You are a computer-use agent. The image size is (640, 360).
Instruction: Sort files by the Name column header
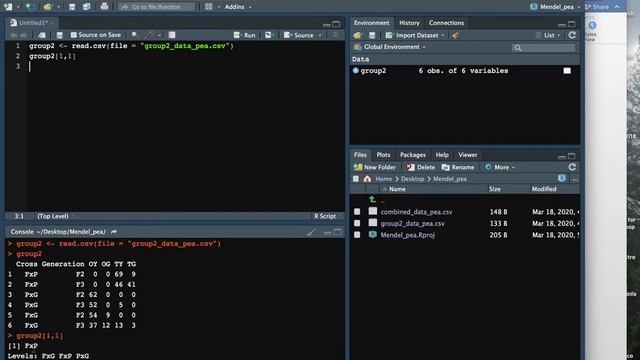coord(397,189)
